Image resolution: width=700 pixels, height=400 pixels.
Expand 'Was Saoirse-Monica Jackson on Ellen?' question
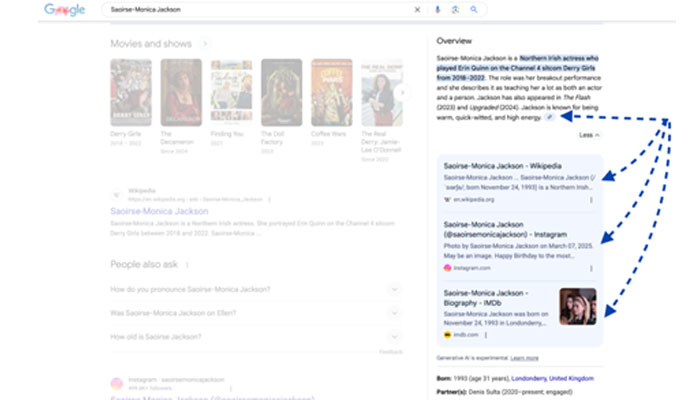394,313
